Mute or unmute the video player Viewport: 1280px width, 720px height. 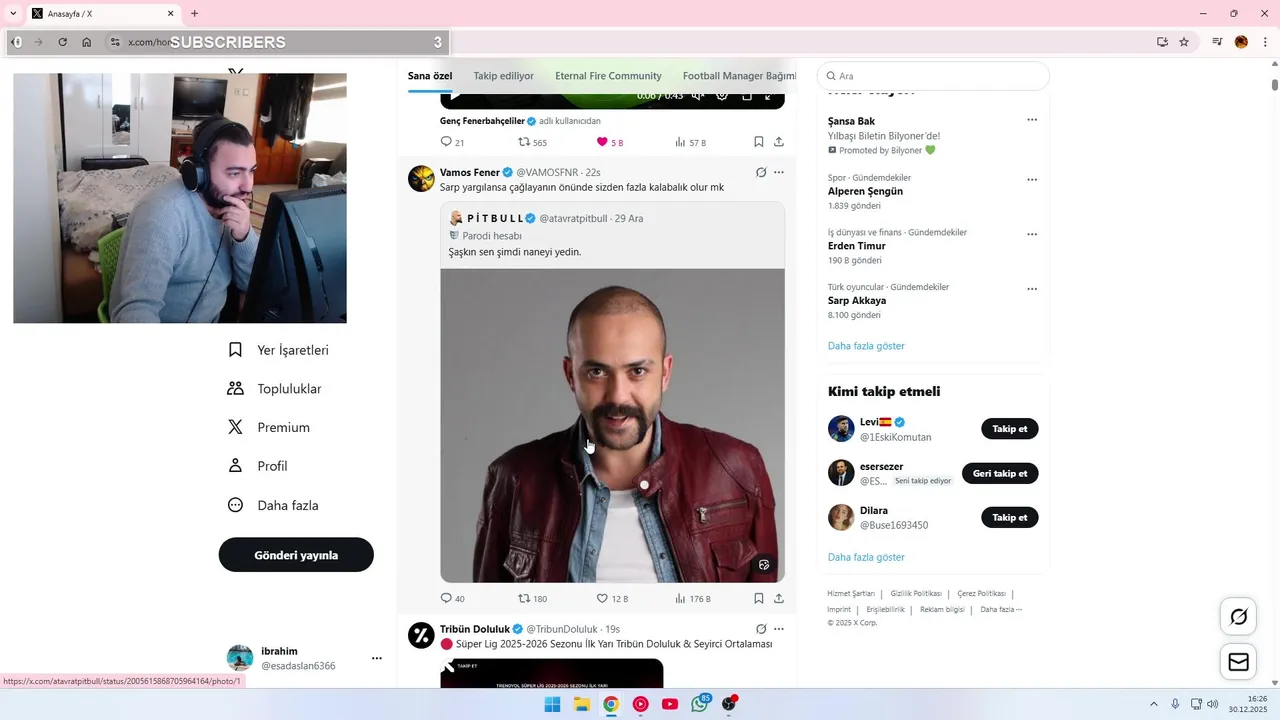coord(698,96)
